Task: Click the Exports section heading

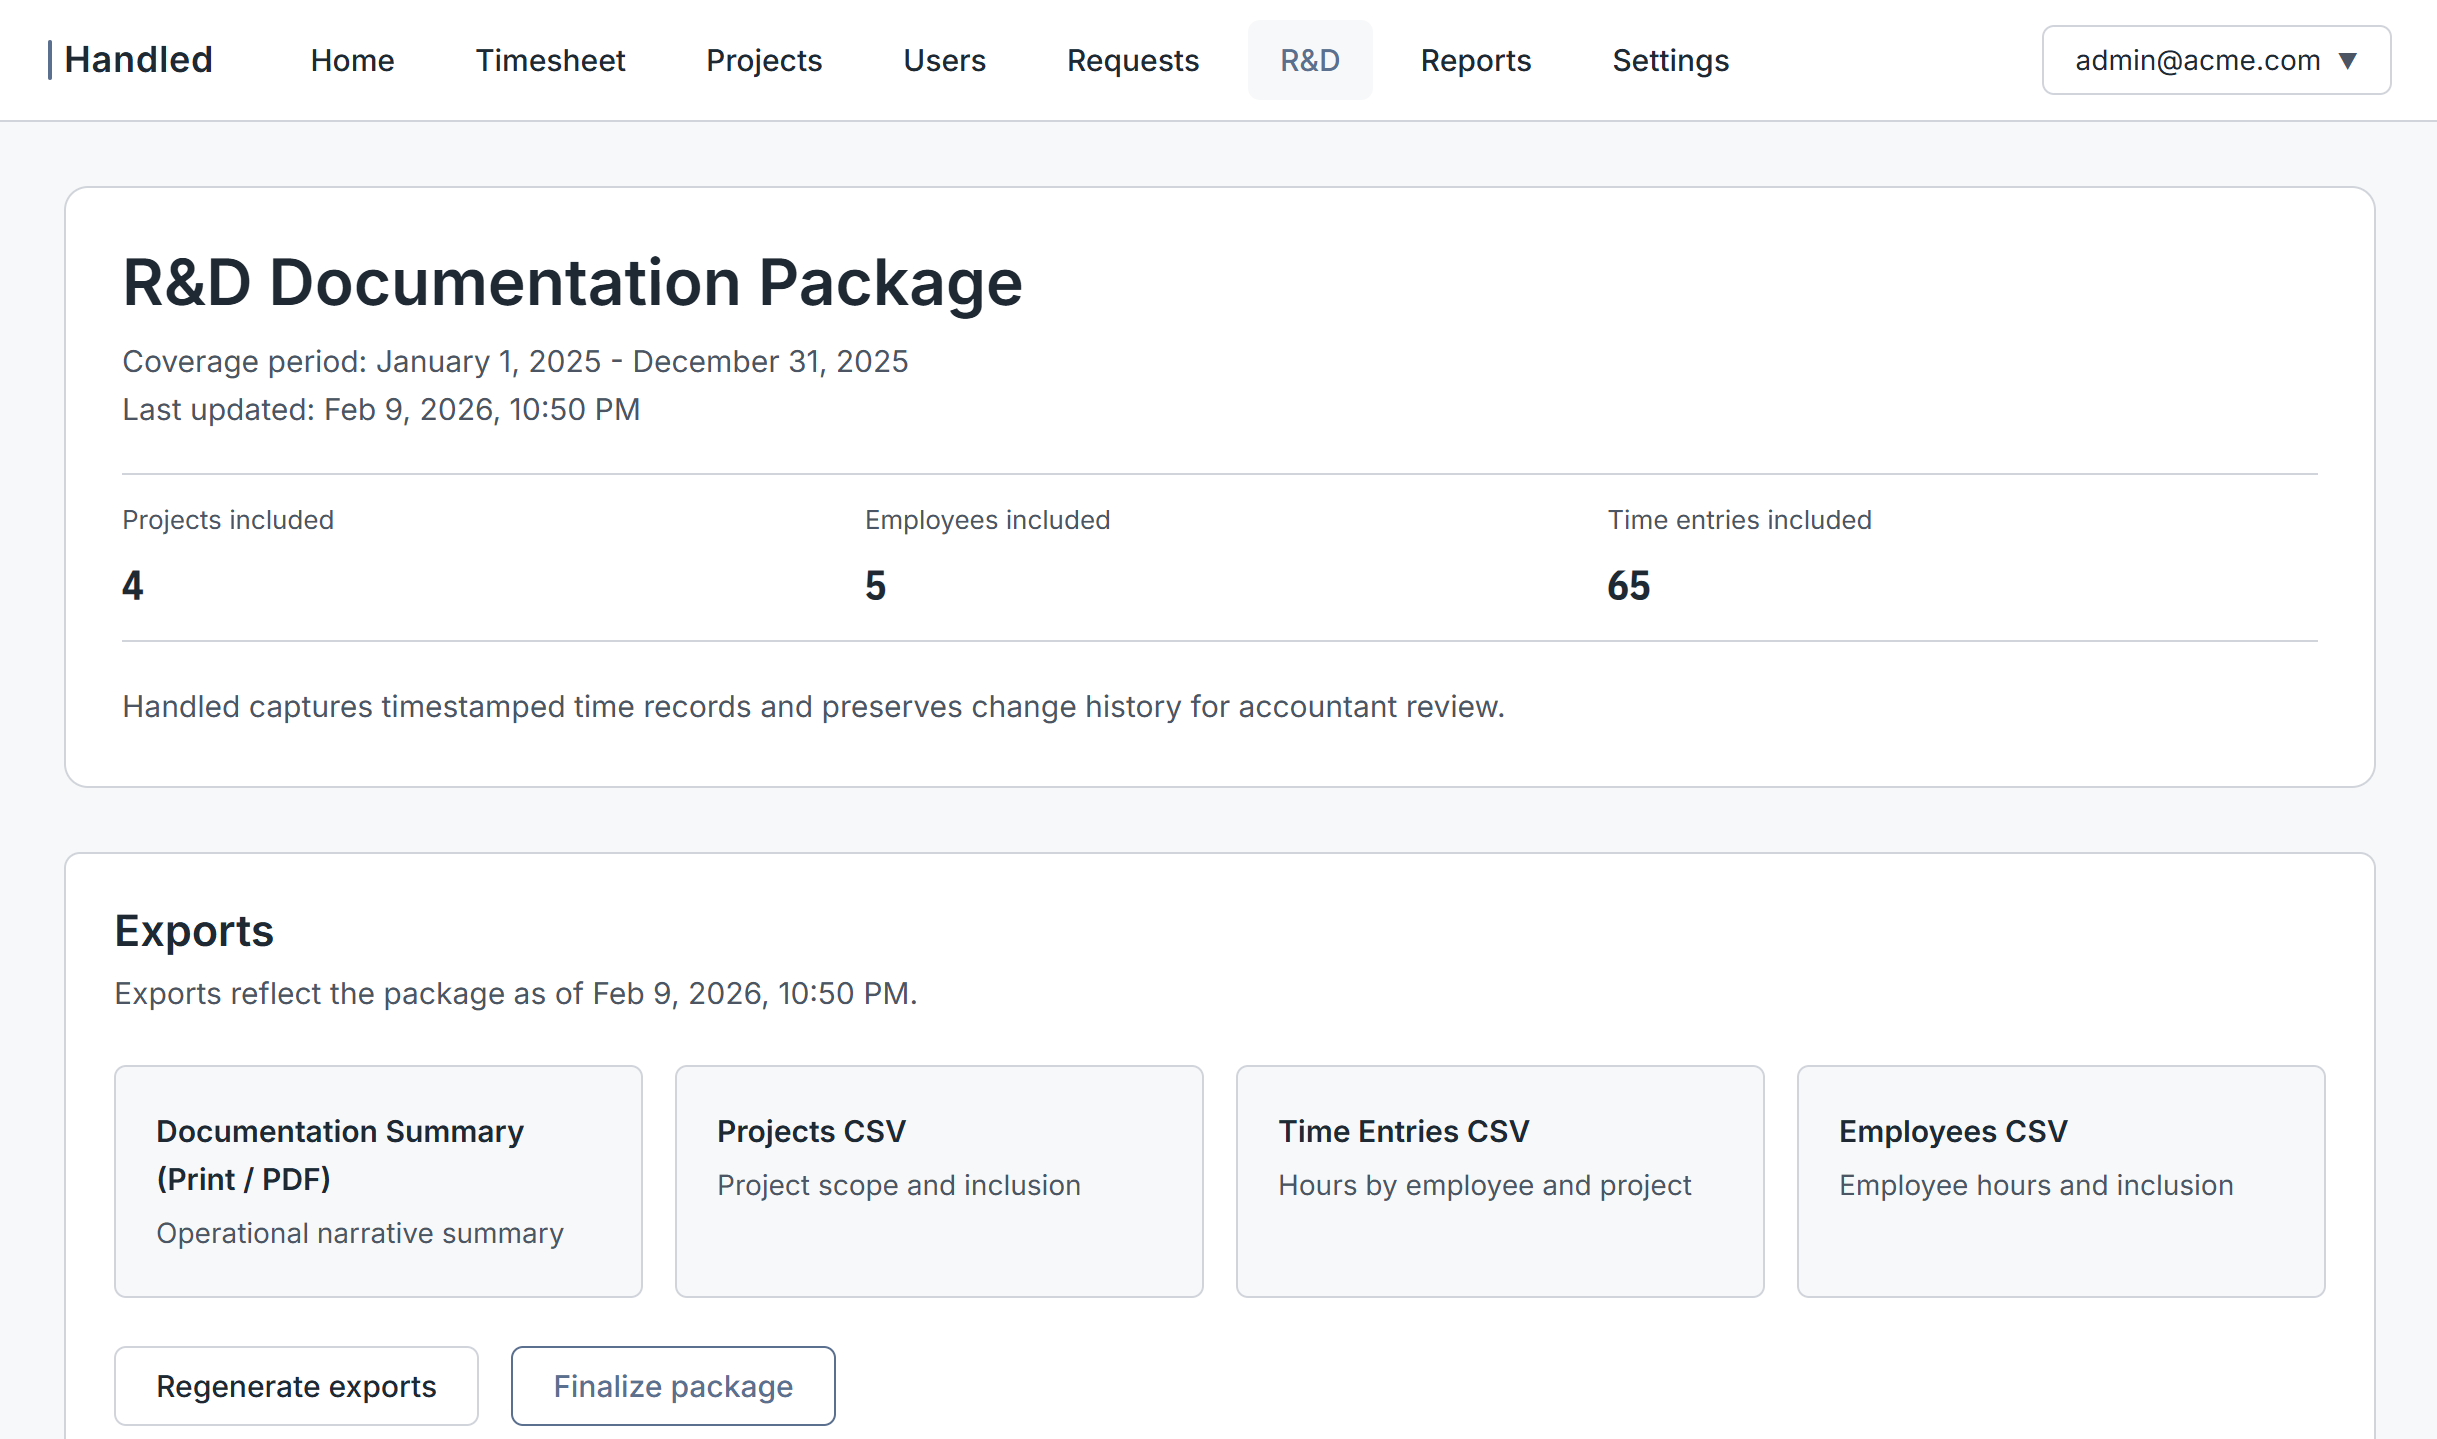Action: click(194, 930)
